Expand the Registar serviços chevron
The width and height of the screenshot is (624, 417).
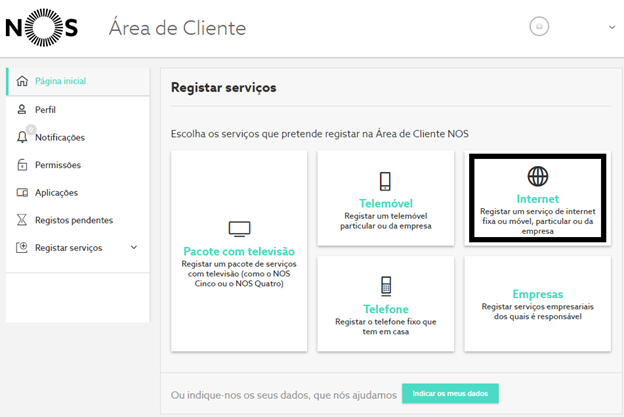click(134, 247)
